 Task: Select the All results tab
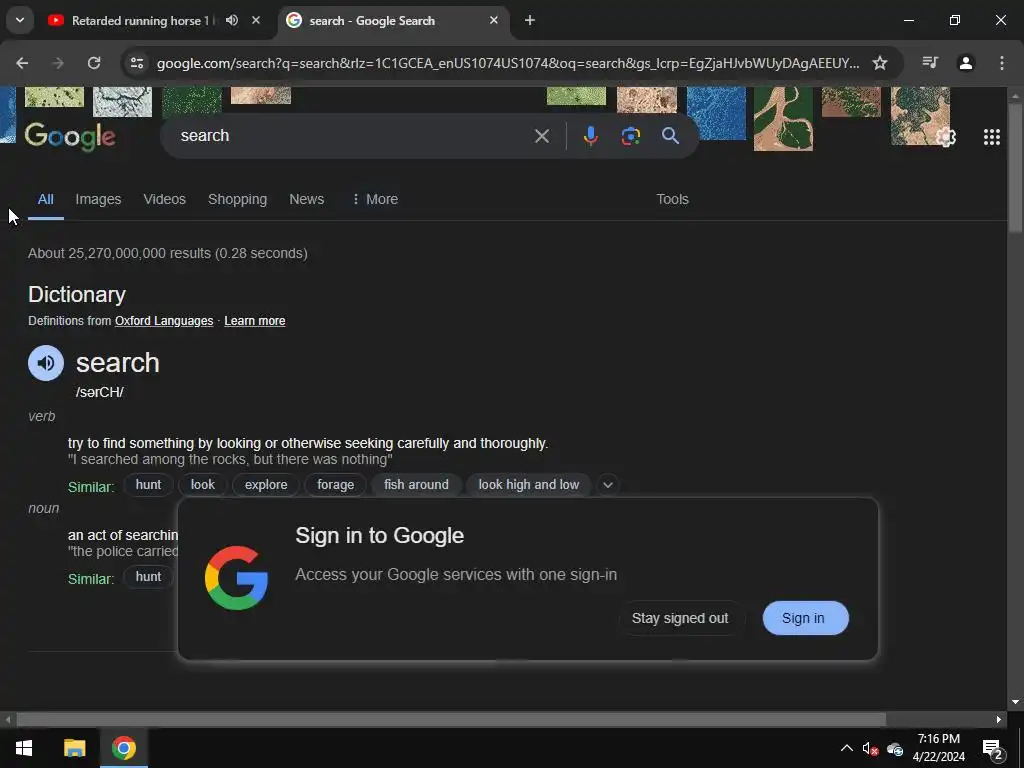(45, 199)
